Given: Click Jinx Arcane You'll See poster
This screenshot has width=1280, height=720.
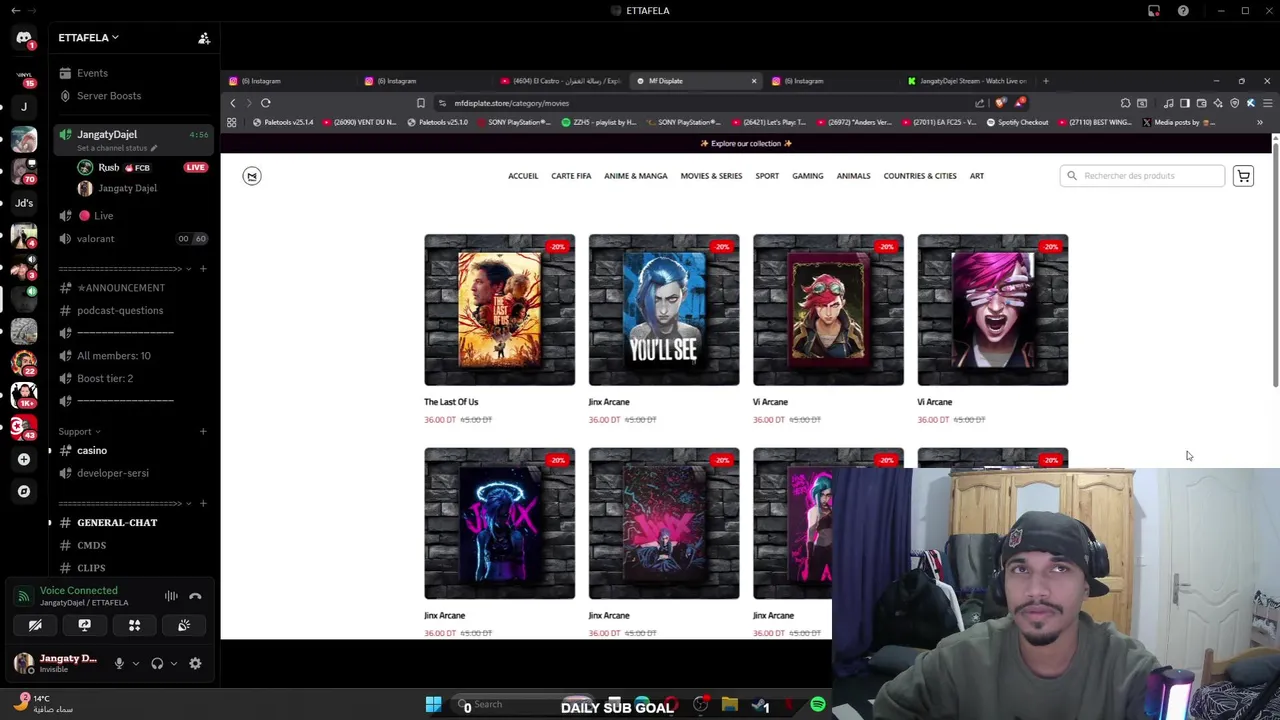Looking at the screenshot, I should click(664, 310).
